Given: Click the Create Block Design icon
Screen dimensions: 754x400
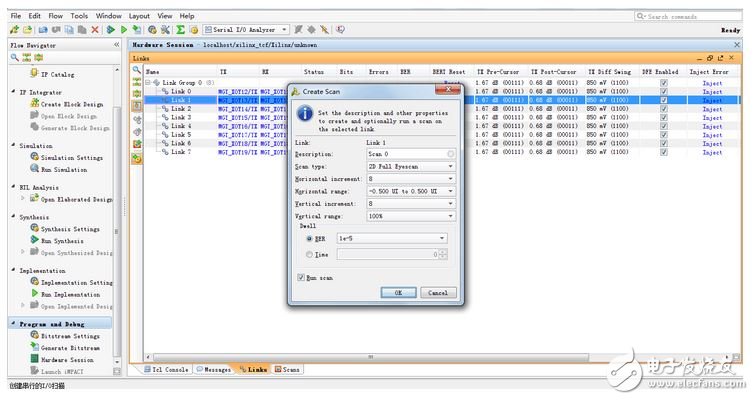Looking at the screenshot, I should tap(34, 104).
